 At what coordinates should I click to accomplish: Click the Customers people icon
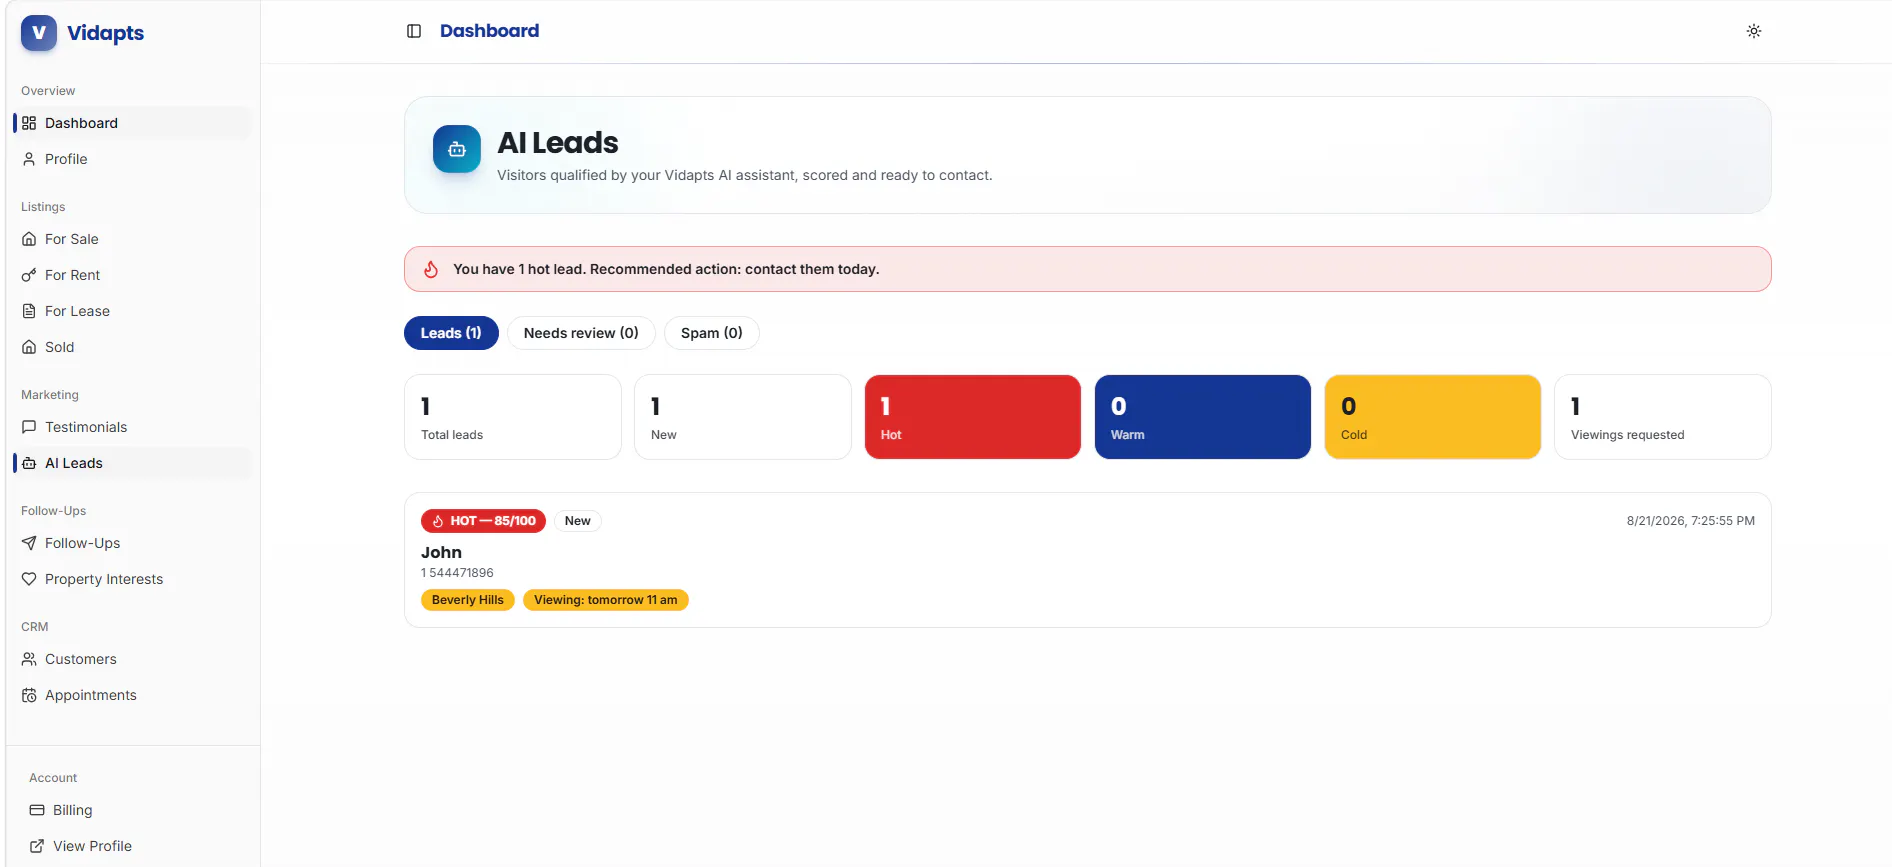[x=29, y=659]
